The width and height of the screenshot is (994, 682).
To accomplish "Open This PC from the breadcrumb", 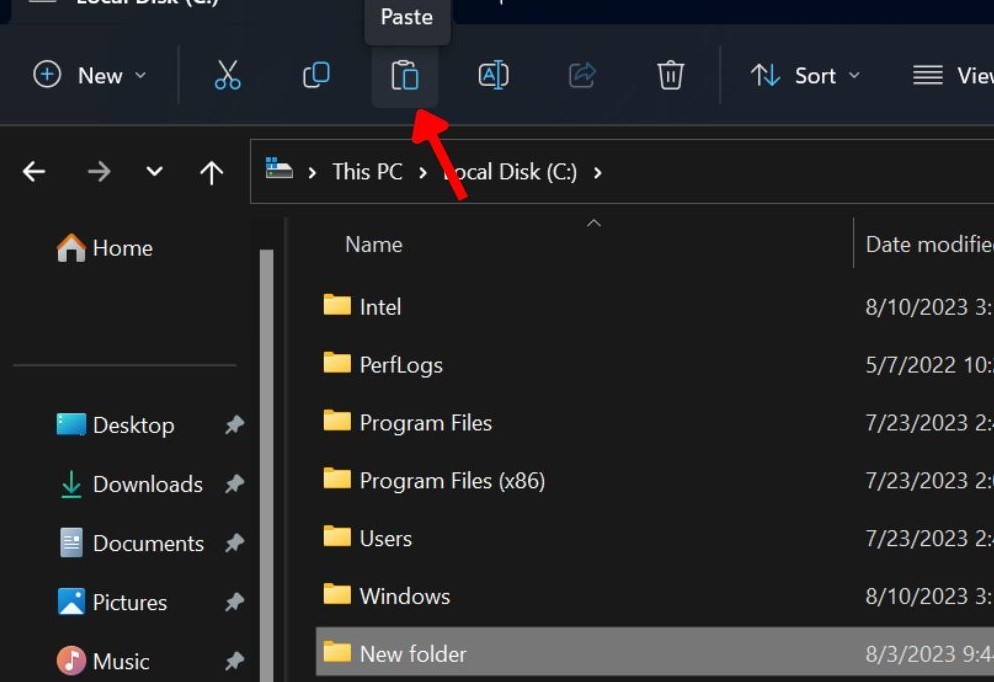I will (367, 171).
